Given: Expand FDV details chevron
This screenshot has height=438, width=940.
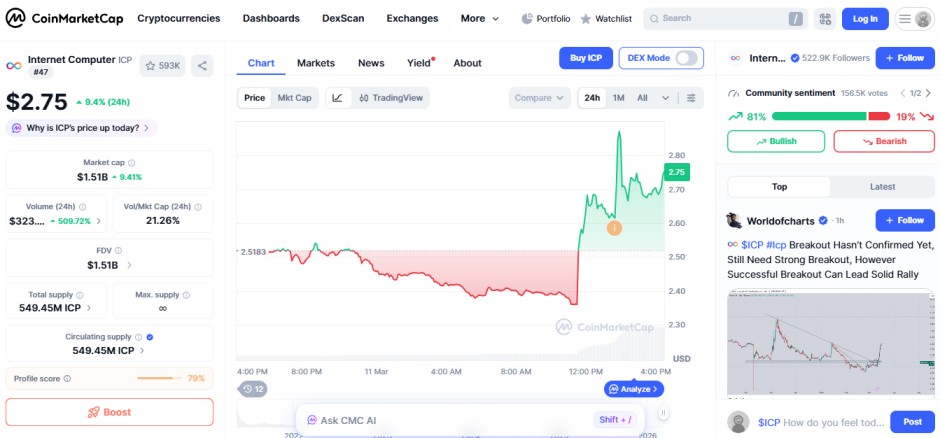Looking at the screenshot, I should click(129, 265).
